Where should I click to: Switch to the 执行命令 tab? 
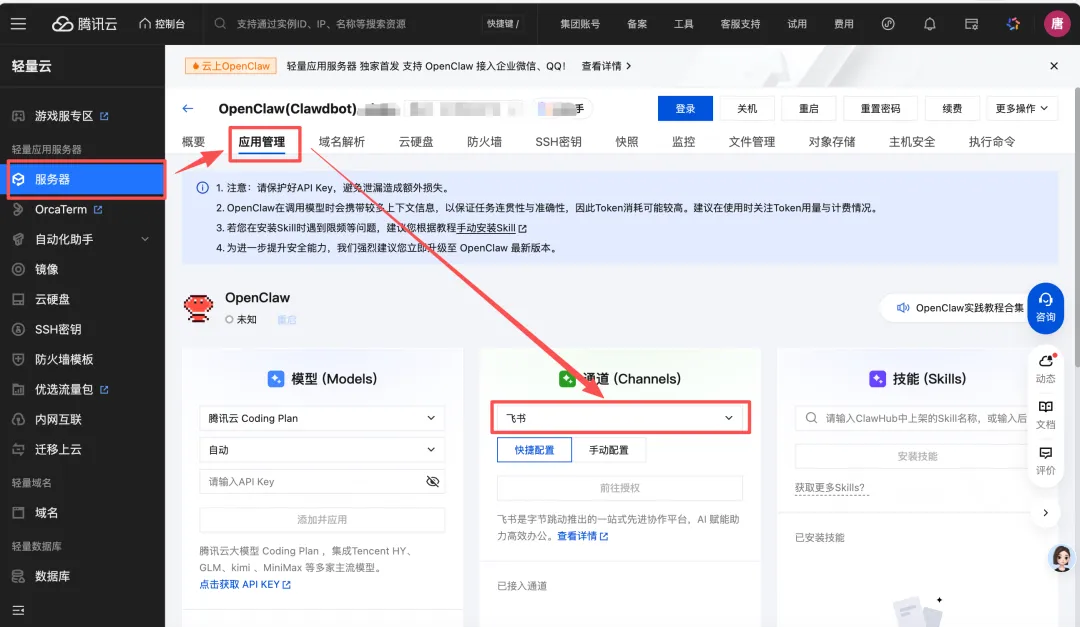(992, 142)
